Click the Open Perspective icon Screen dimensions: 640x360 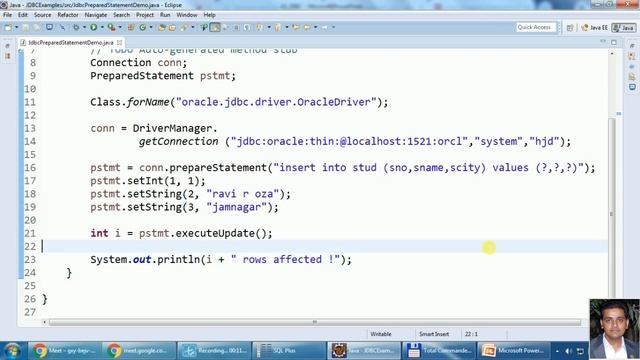click(570, 27)
